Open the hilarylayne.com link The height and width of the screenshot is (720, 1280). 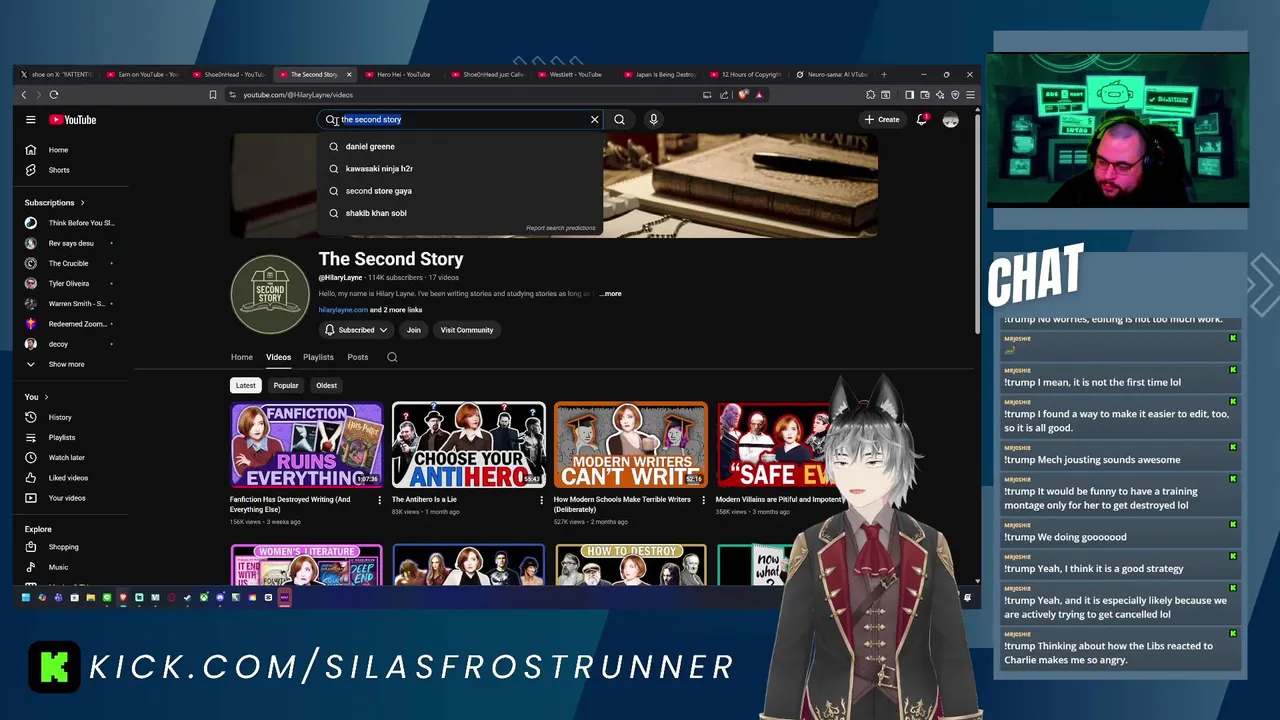pos(343,310)
